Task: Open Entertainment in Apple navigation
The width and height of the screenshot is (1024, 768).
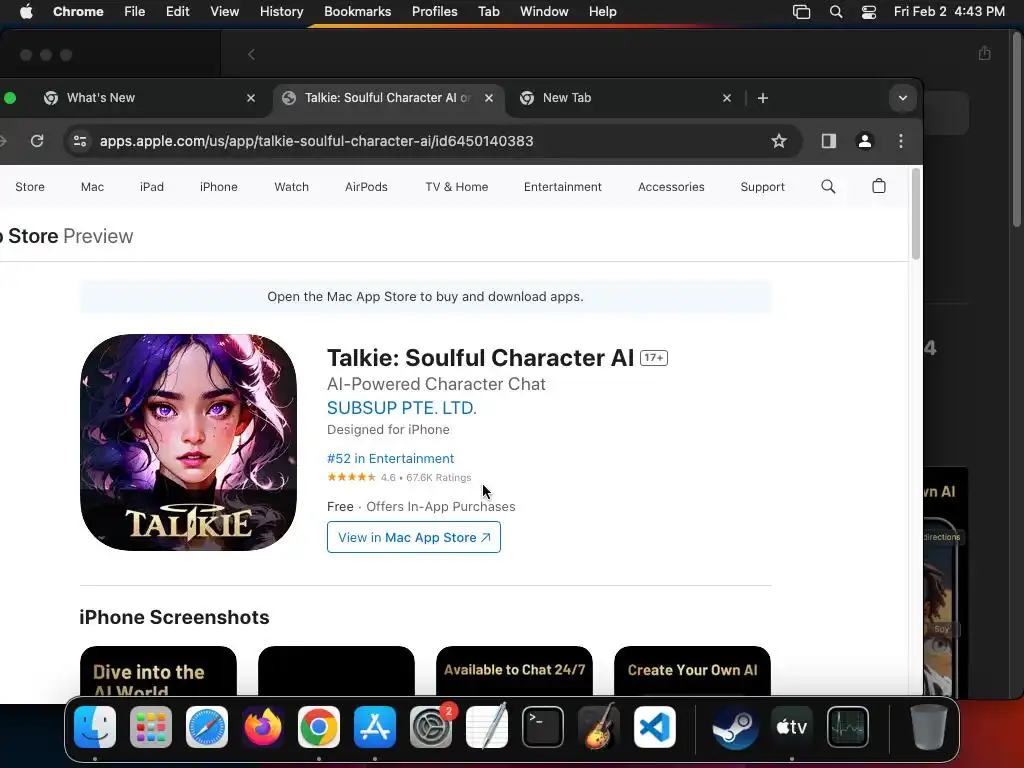Action: tap(562, 187)
